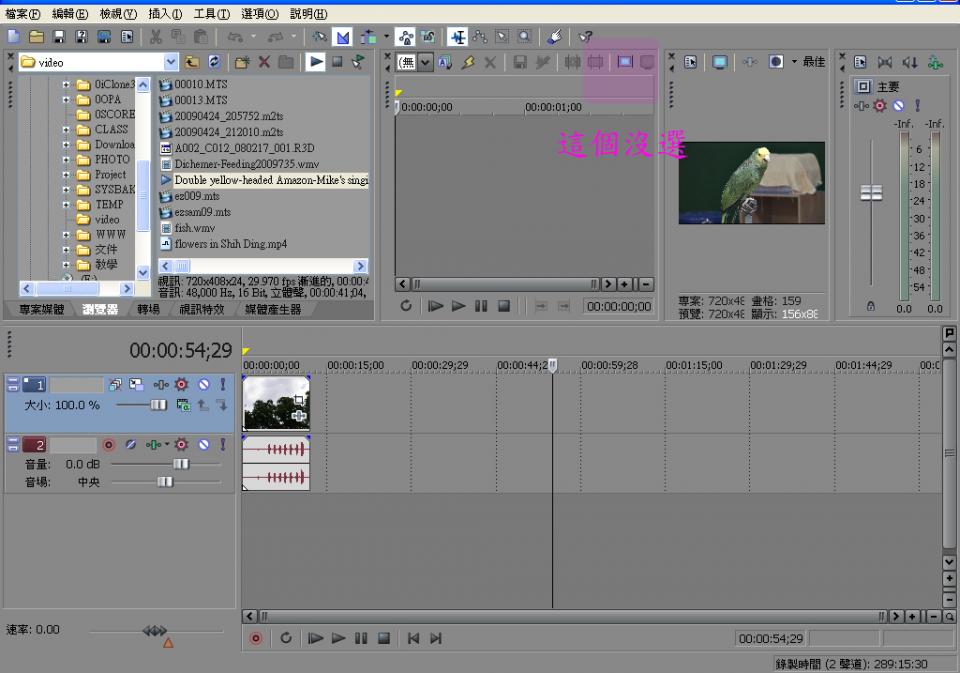
Task: Click the track 1 Track FX icon
Action: [181, 384]
